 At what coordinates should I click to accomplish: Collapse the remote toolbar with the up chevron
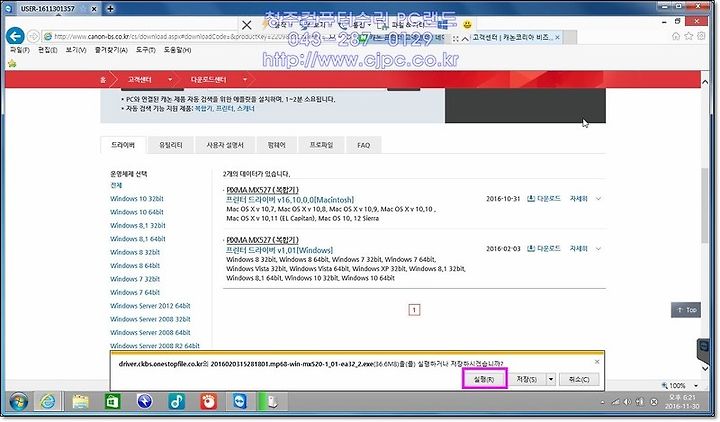tap(465, 39)
